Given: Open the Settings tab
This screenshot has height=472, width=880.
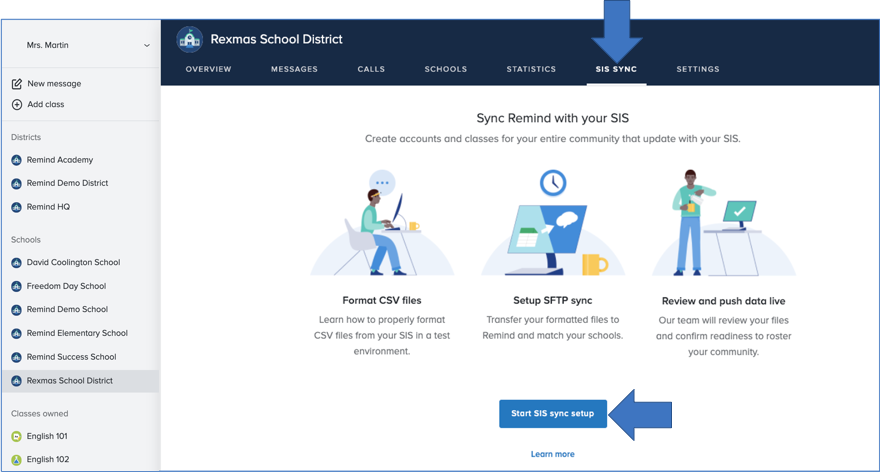Looking at the screenshot, I should [x=698, y=69].
